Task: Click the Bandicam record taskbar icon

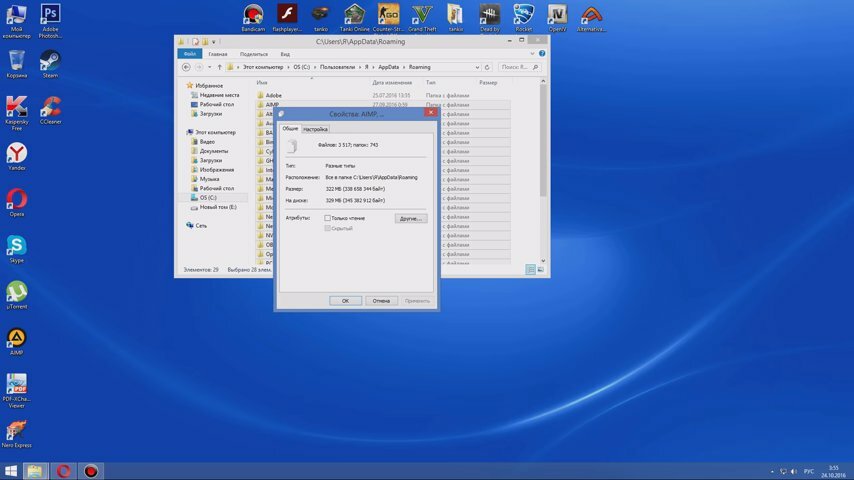Action: [x=90, y=471]
